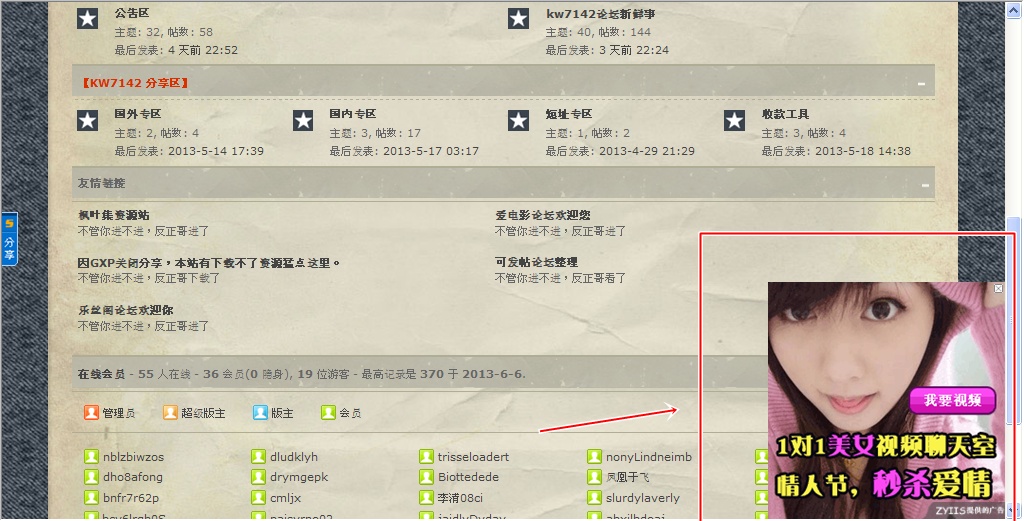This screenshot has width=1024, height=521.
Task: View the profile of member trisseloadert
Action: [x=473, y=457]
